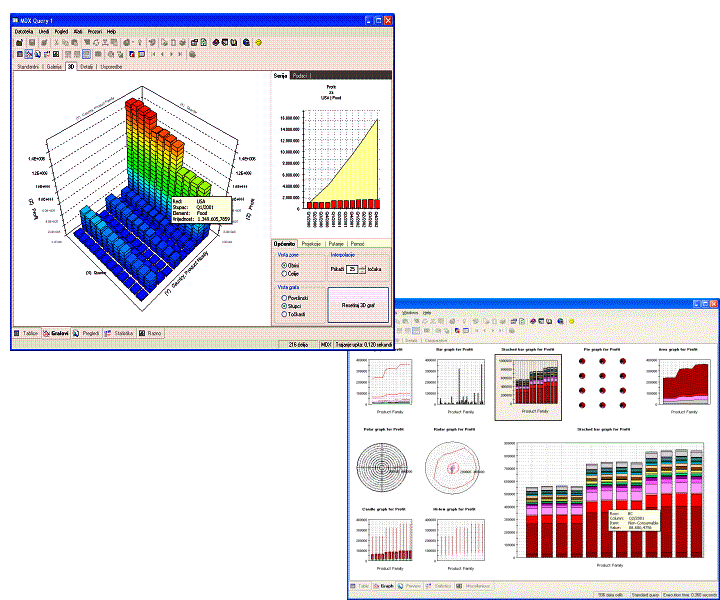Click the previous-record arrow in MDX Query toolbar
This screenshot has width=720, height=600.
click(x=162, y=54)
